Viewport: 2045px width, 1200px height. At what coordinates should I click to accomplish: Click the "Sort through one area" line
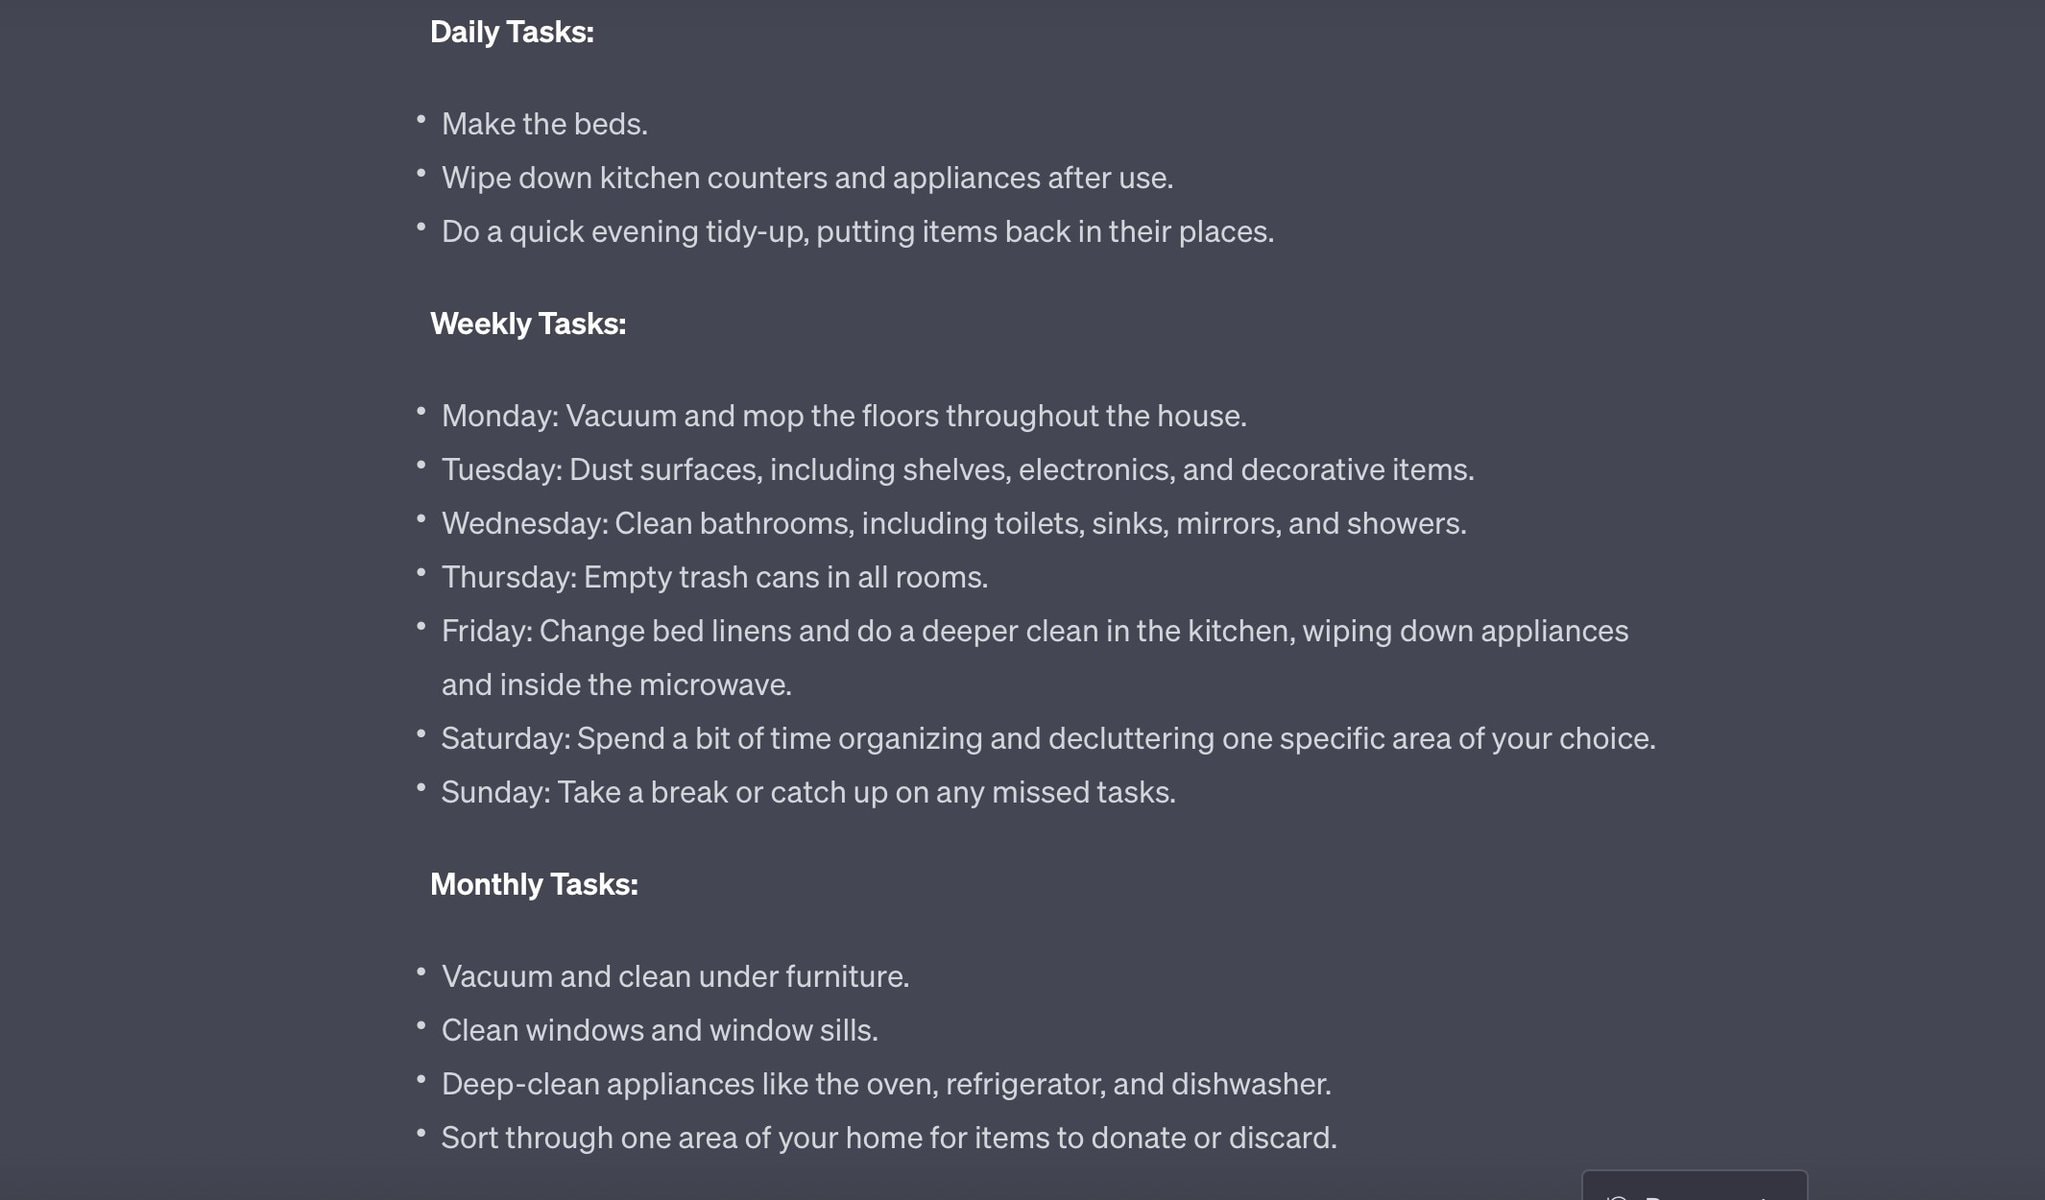pyautogui.click(x=888, y=1138)
